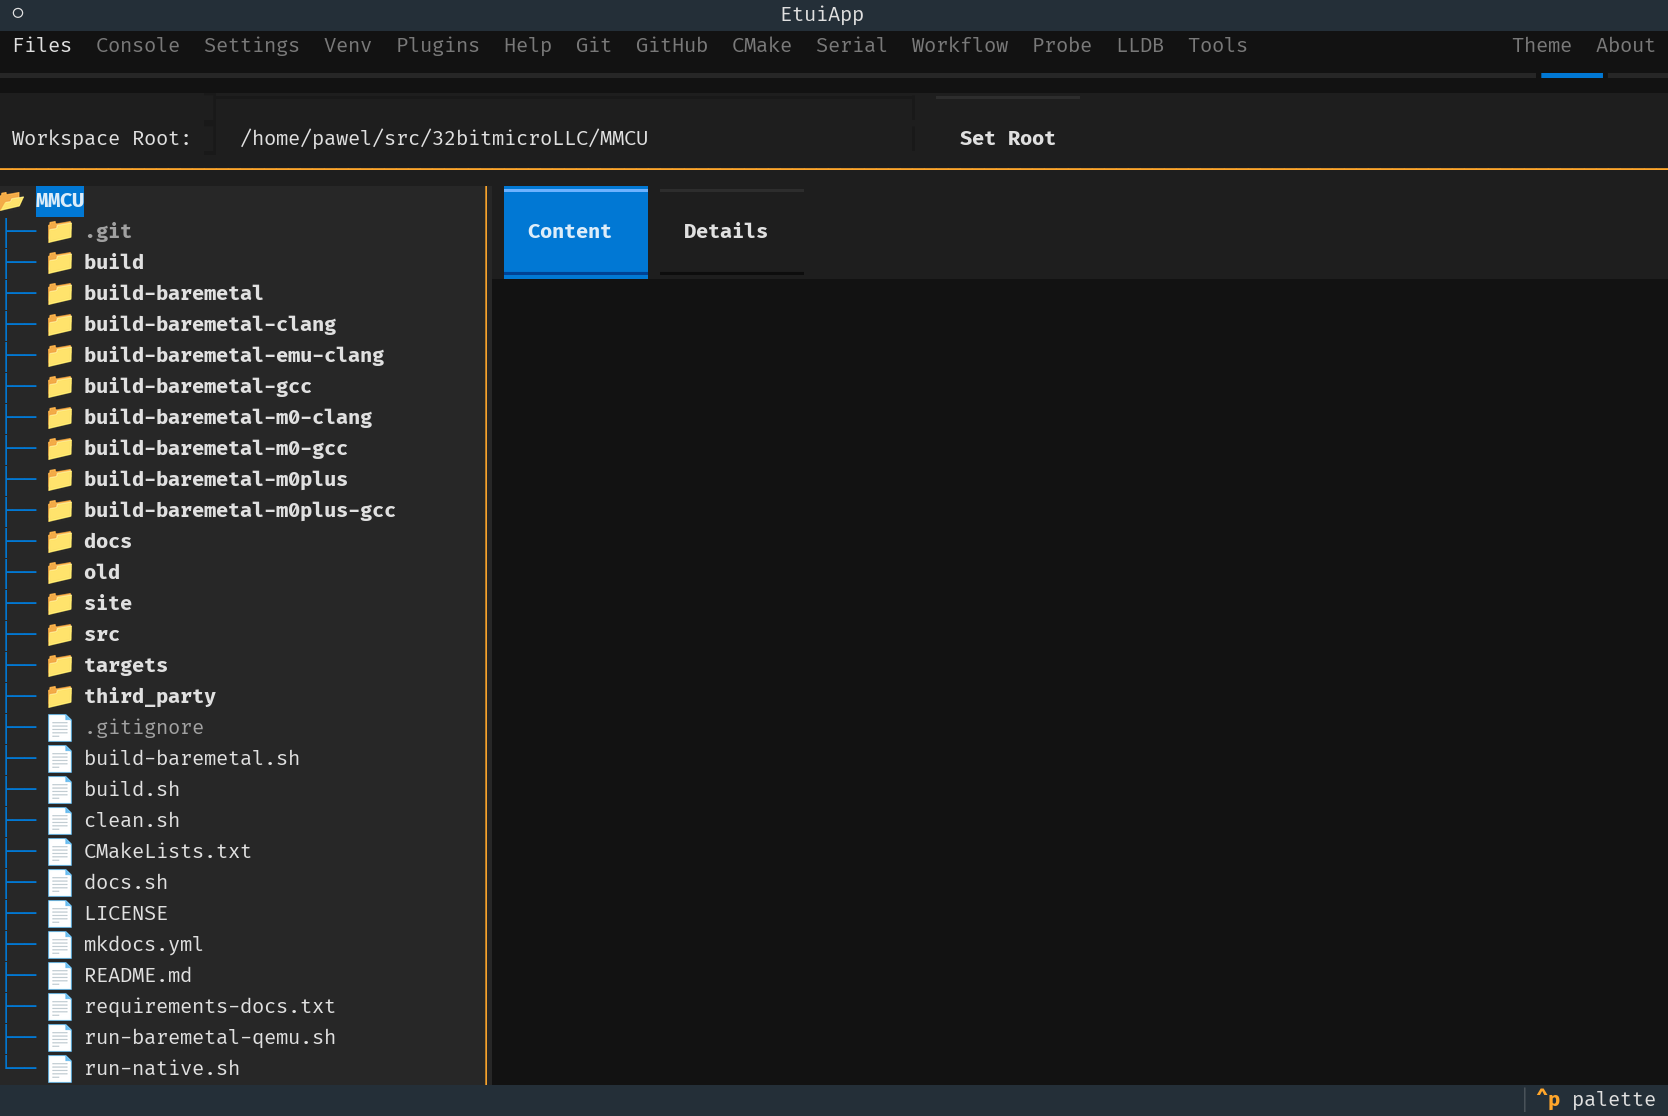
Task: Click the Theme option
Action: coord(1542,45)
